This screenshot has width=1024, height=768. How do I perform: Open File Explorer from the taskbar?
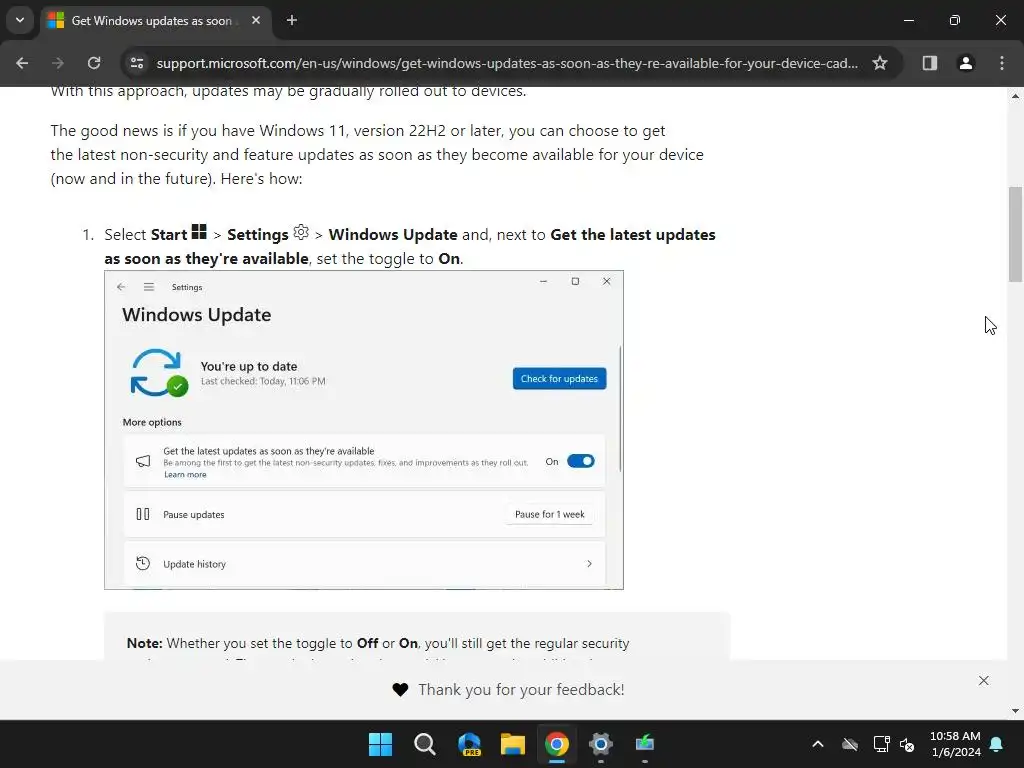[x=513, y=744]
